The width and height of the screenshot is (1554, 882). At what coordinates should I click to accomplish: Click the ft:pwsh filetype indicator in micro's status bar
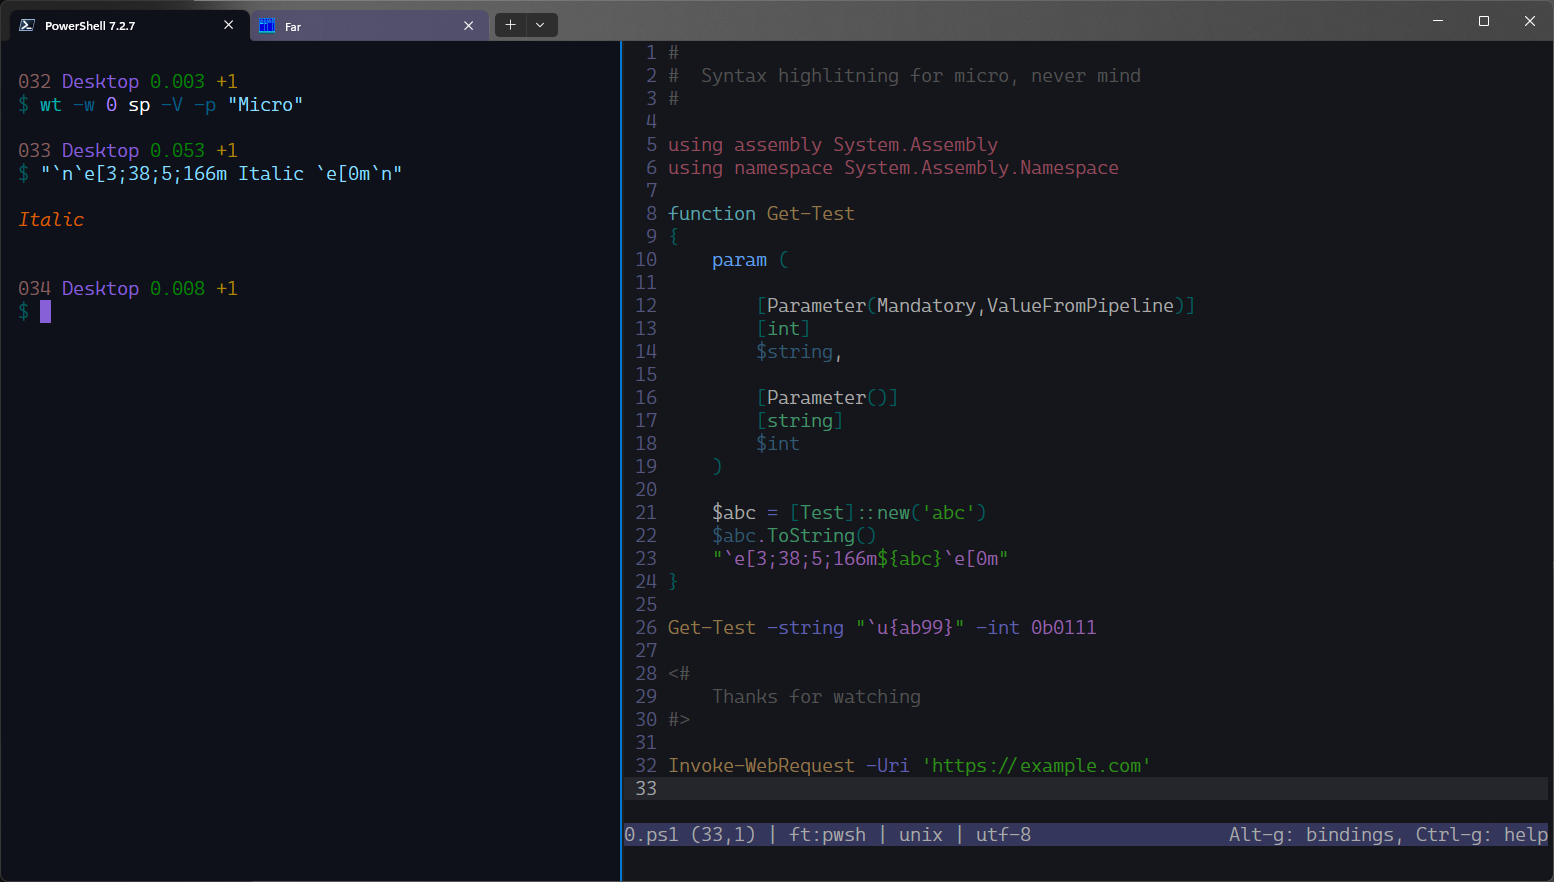pyautogui.click(x=828, y=834)
